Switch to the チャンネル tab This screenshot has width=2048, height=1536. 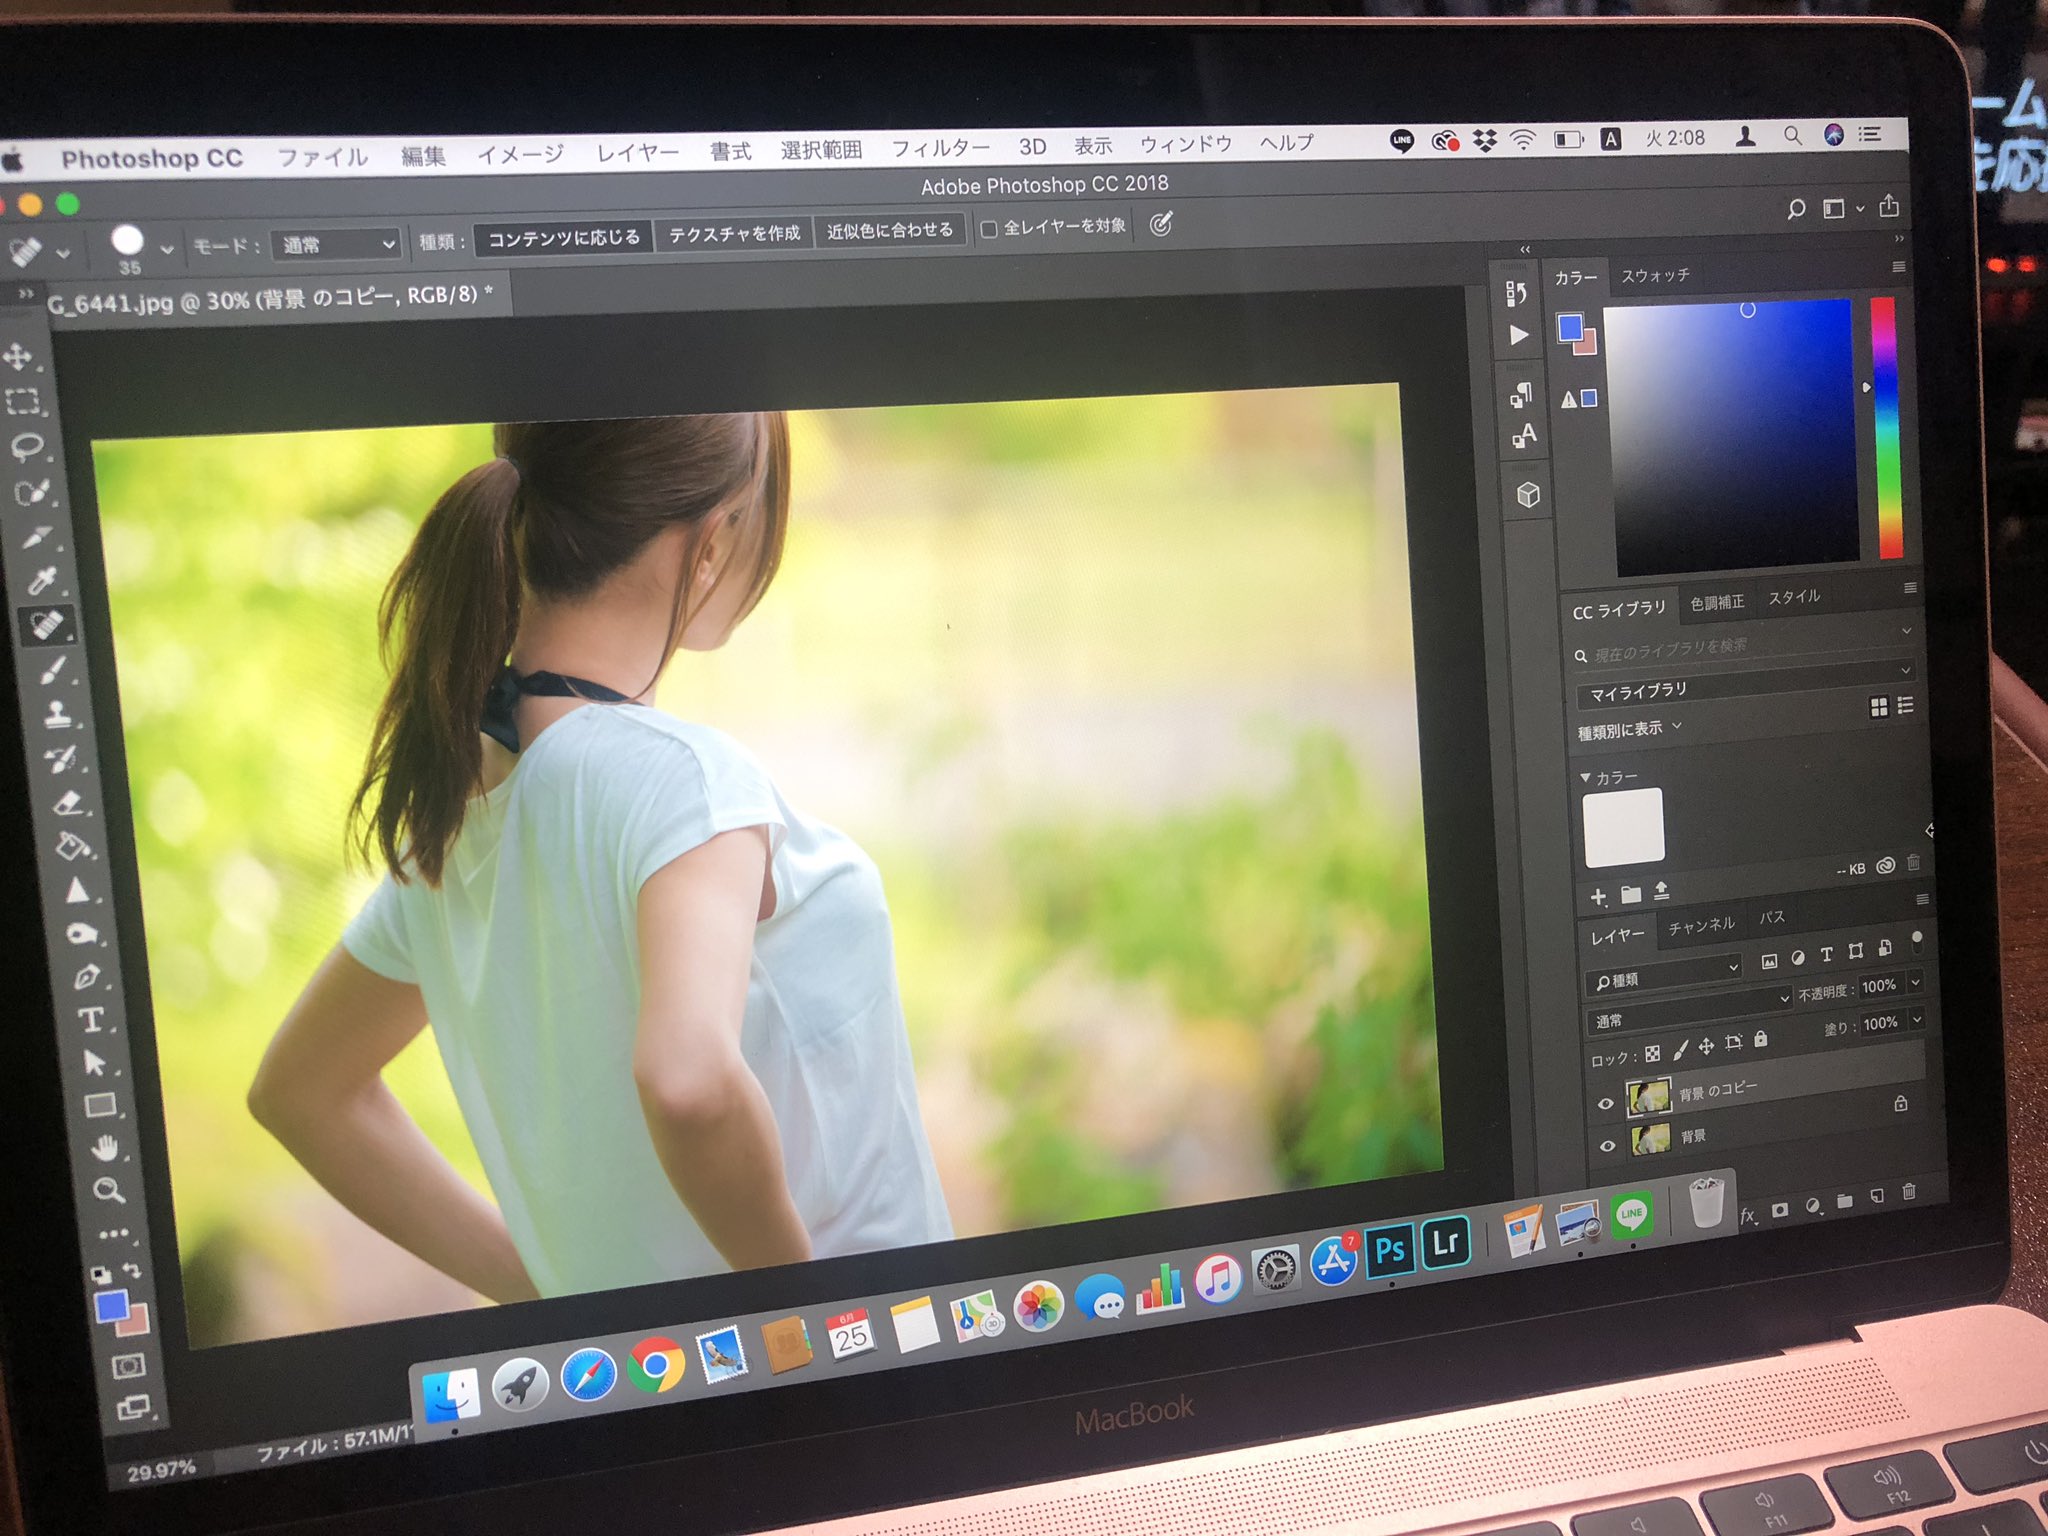(x=1701, y=926)
